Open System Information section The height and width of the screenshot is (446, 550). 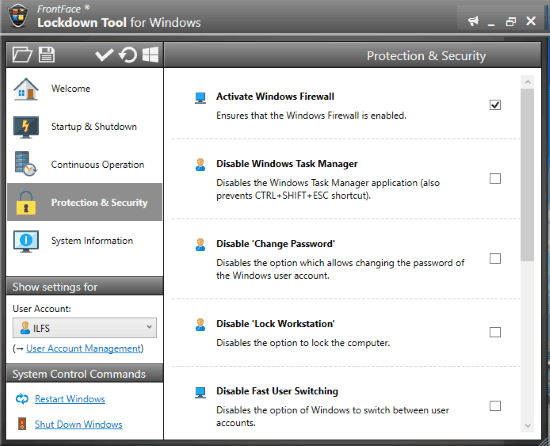pyautogui.click(x=85, y=241)
